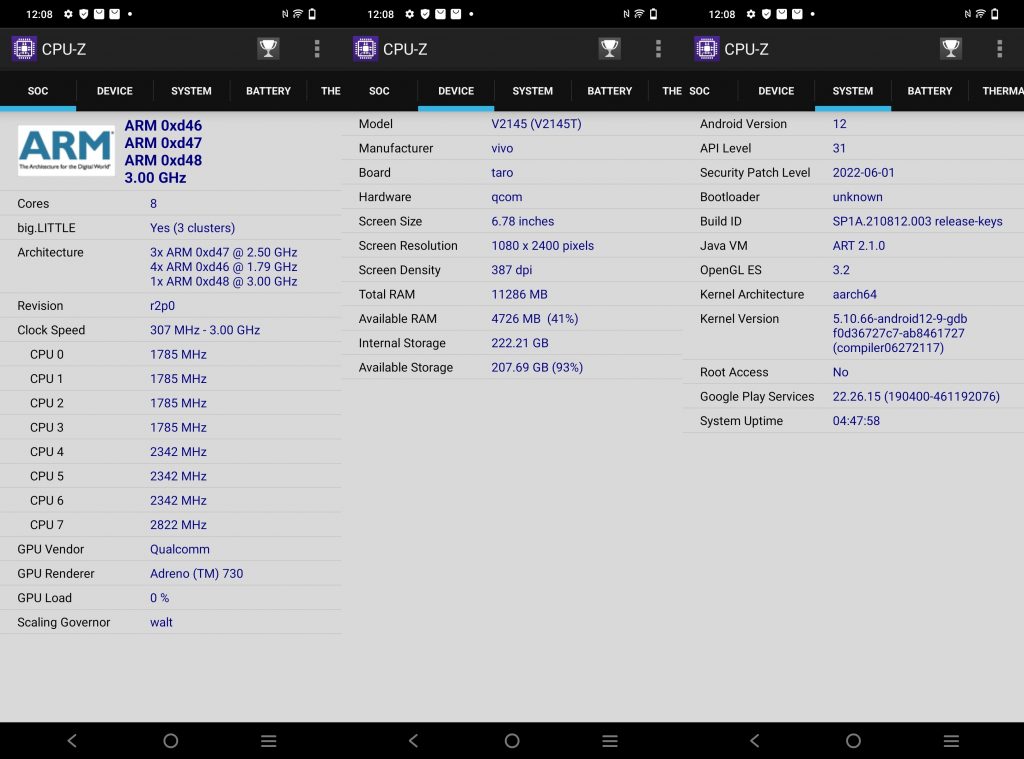Select Android Version value 12

coord(839,123)
